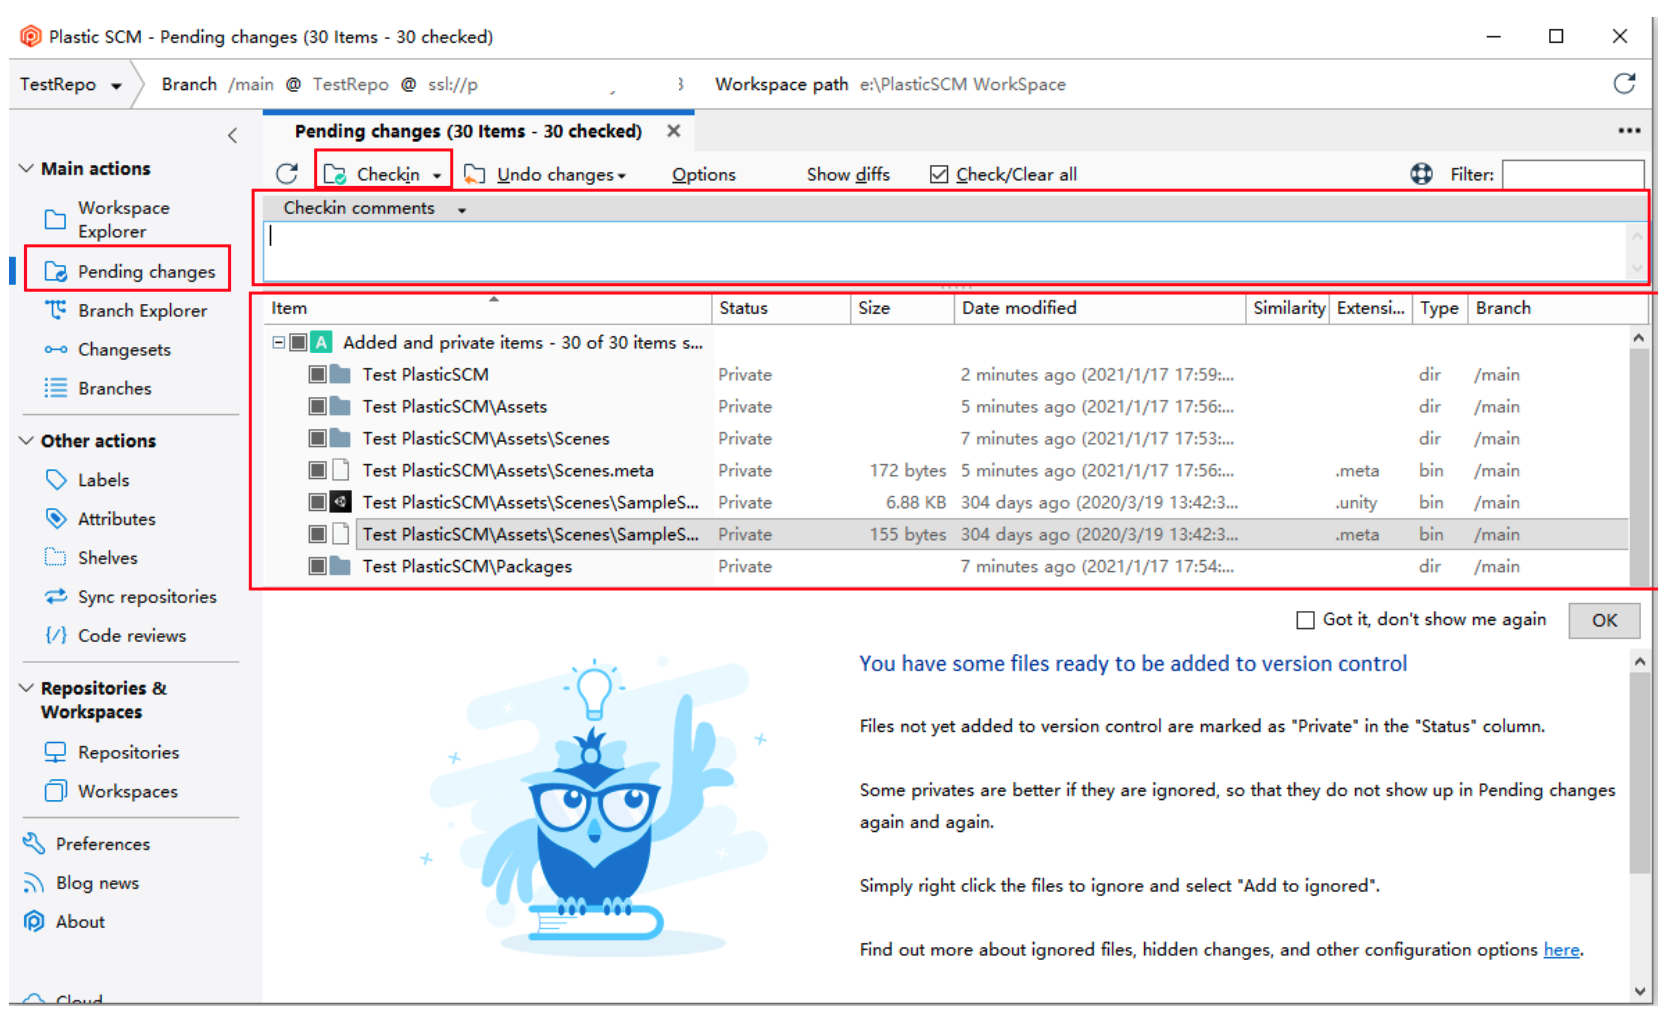Open Labels view
The height and width of the screenshot is (1016, 1670).
click(103, 479)
